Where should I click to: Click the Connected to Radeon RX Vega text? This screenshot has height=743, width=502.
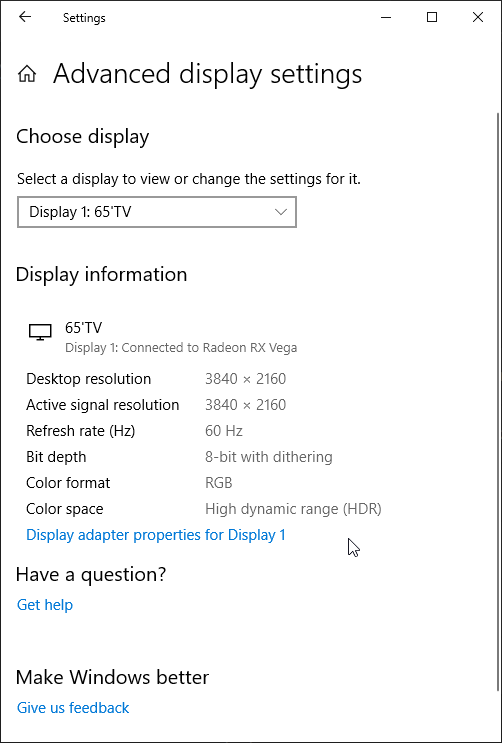coord(209,348)
